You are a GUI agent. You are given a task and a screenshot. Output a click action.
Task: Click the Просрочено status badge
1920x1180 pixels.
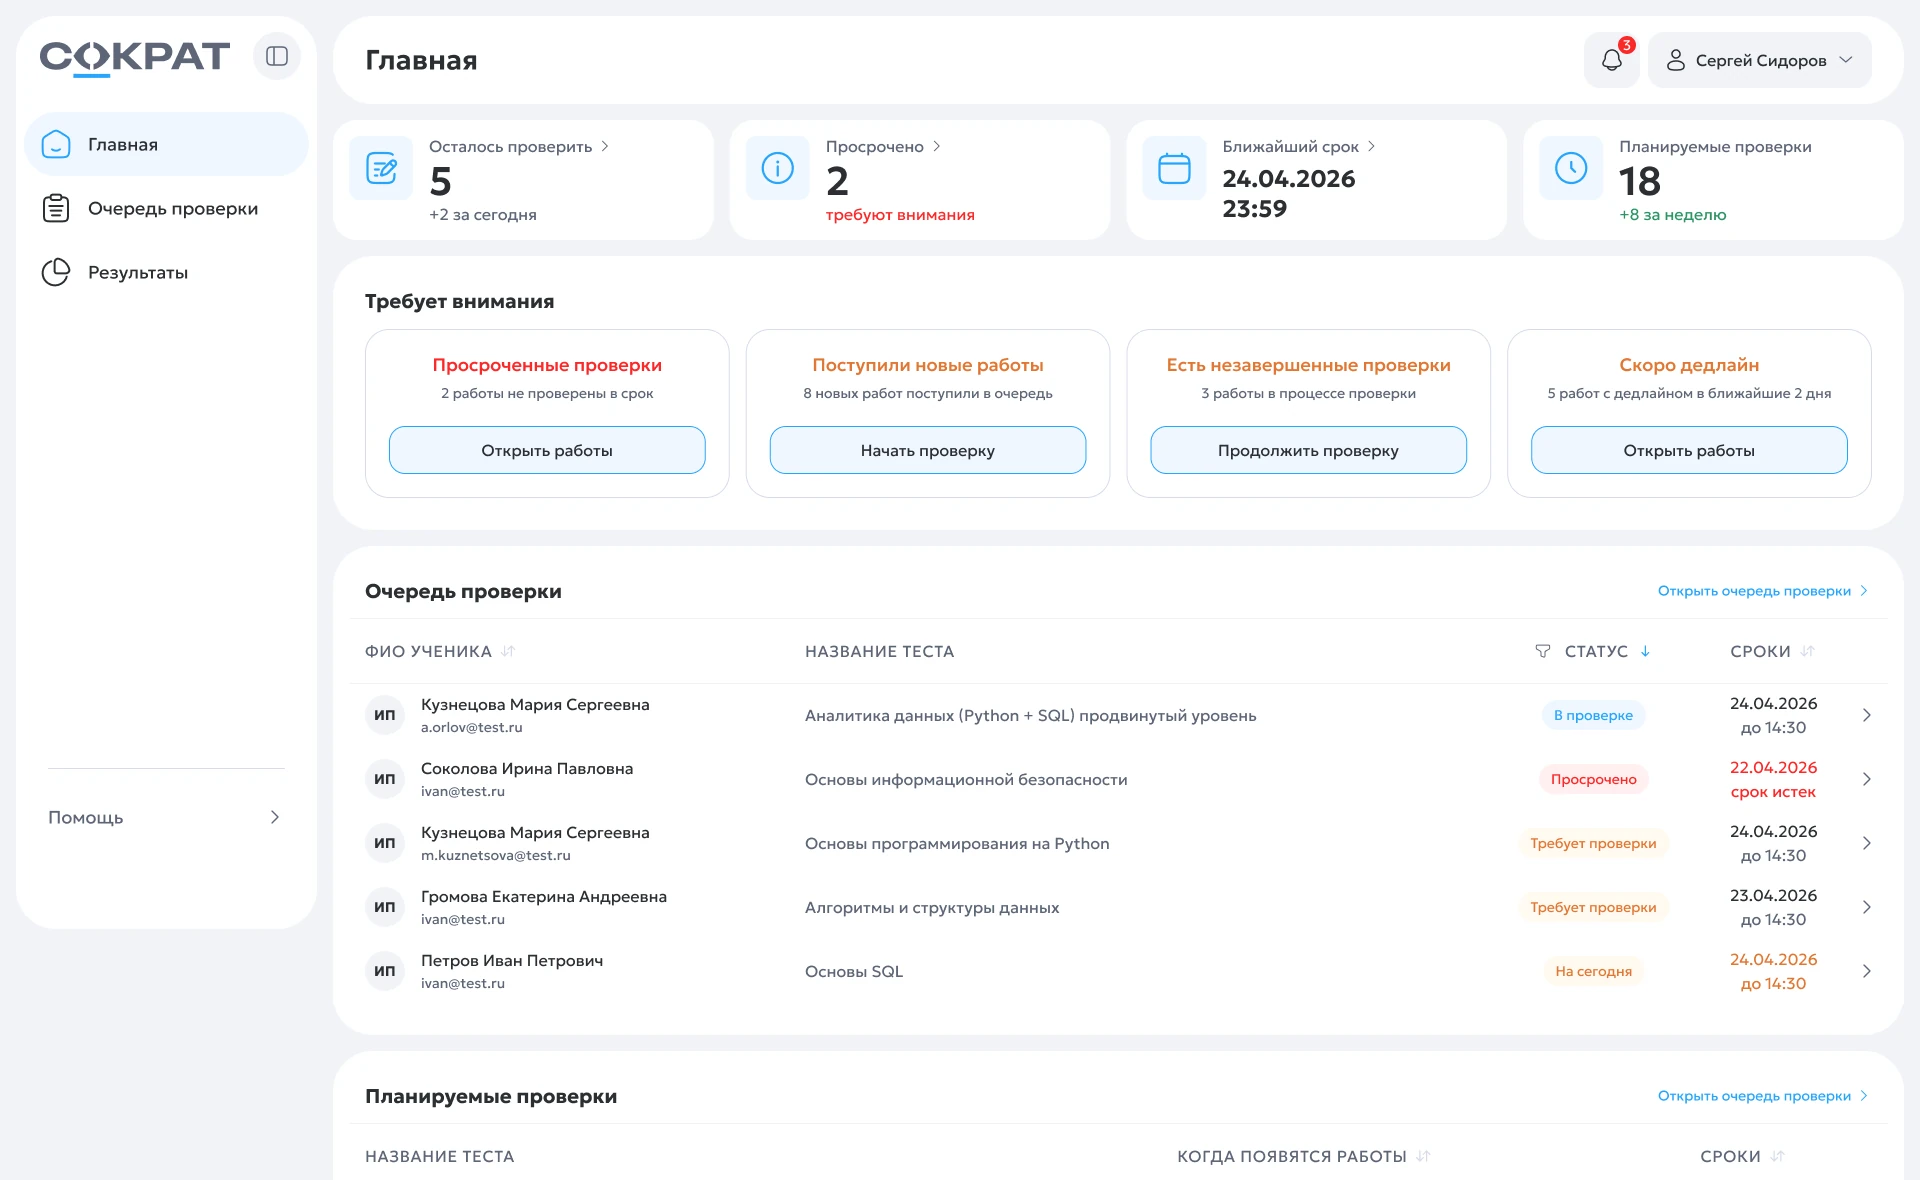coord(1593,779)
